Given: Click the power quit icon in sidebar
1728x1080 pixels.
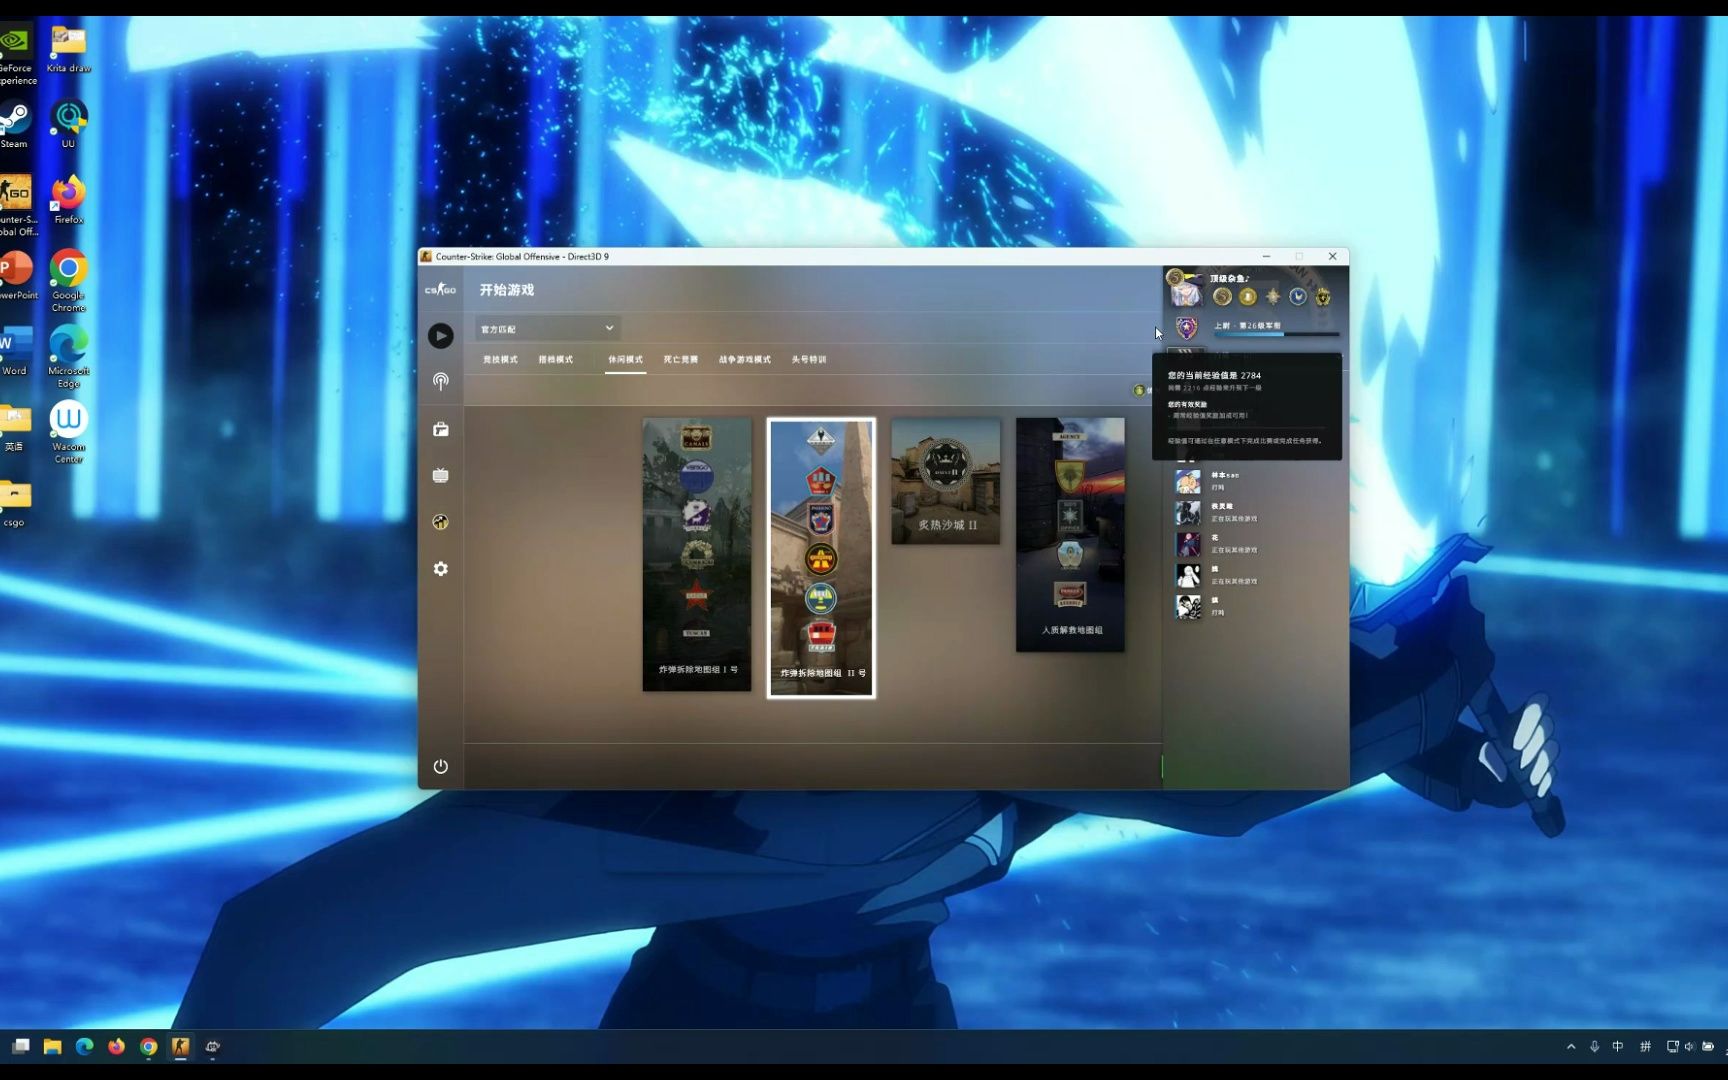Looking at the screenshot, I should coord(440,766).
